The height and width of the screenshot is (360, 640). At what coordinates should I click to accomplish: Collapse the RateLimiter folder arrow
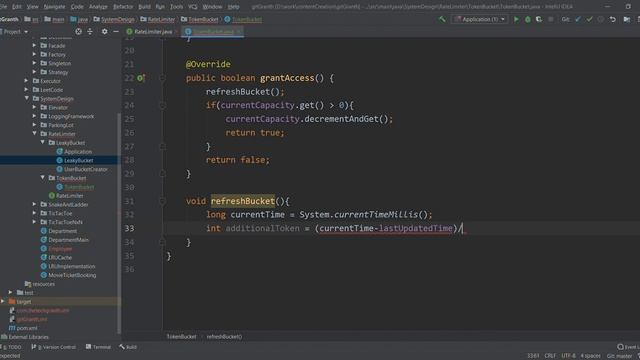[x=35, y=133]
